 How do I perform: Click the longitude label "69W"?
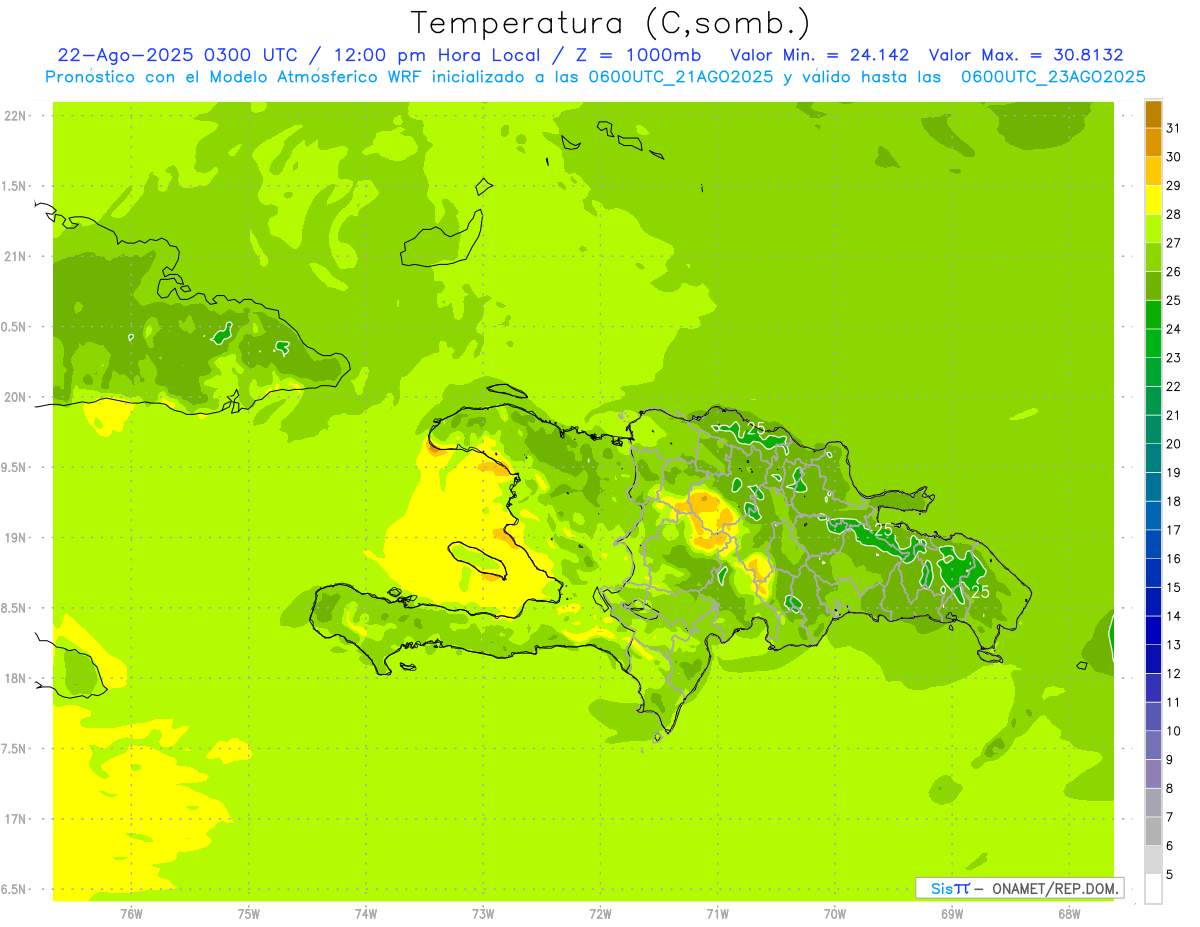point(951,914)
